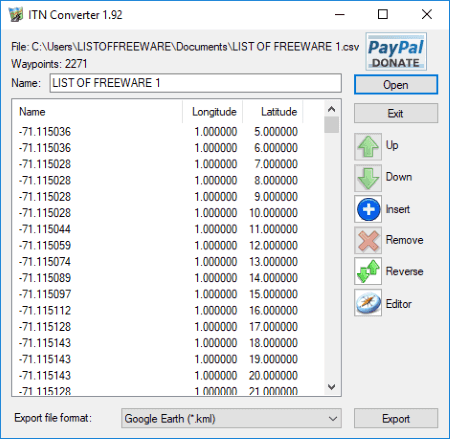Click the blue Insert plus icon

coord(368,209)
